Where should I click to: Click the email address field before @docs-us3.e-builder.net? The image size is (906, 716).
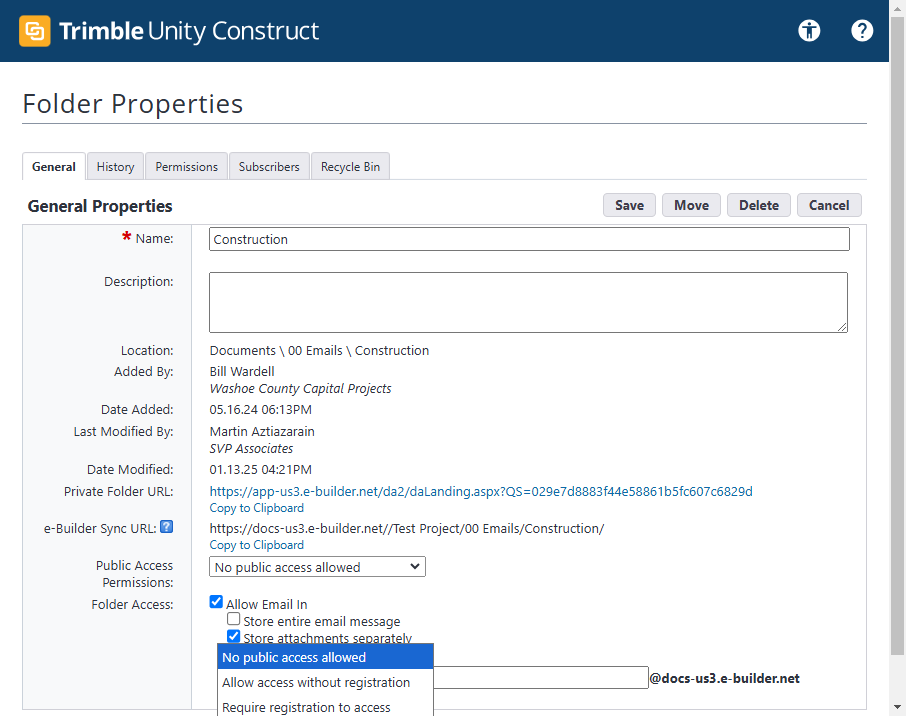(x=541, y=678)
